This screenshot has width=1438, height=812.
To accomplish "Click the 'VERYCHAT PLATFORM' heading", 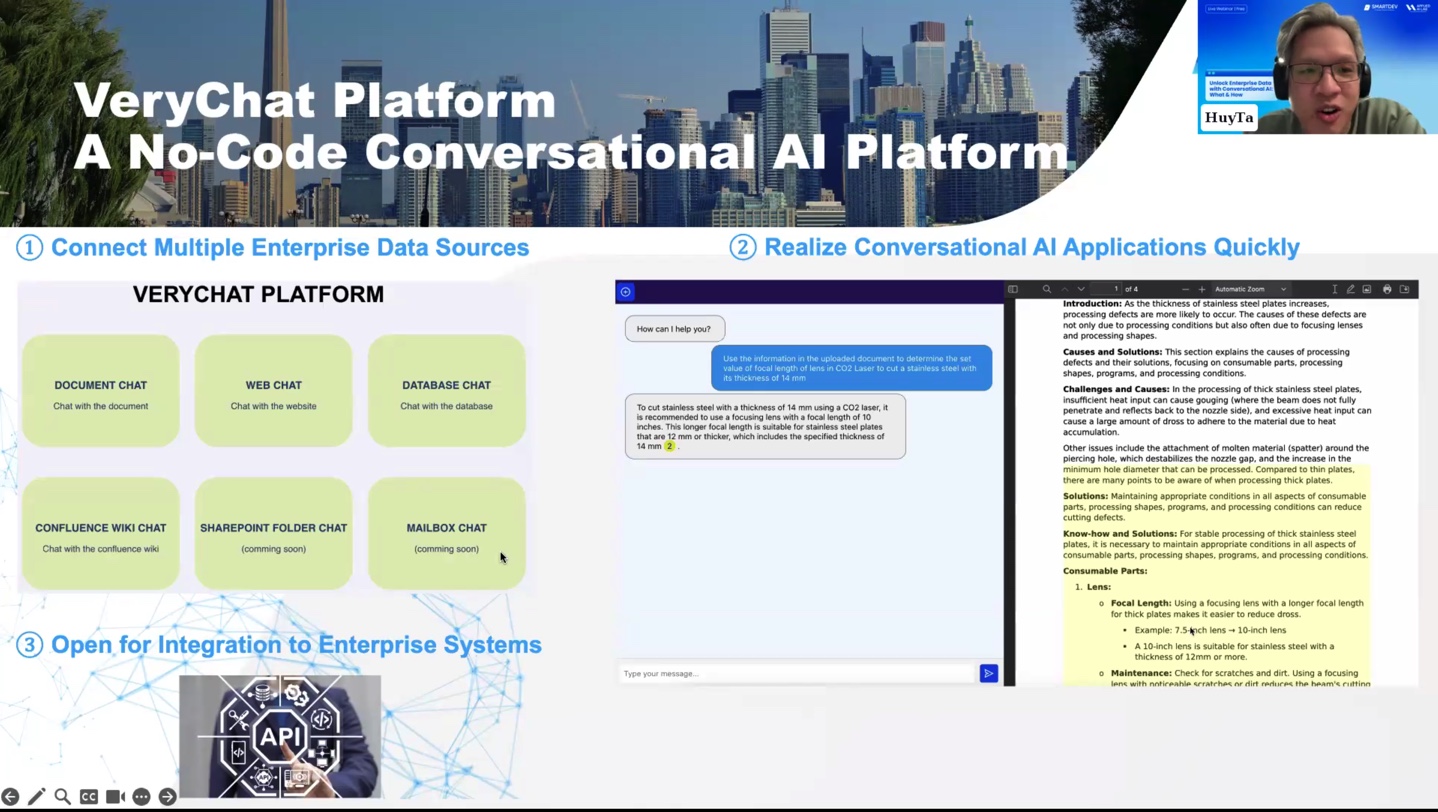I will tap(258, 294).
